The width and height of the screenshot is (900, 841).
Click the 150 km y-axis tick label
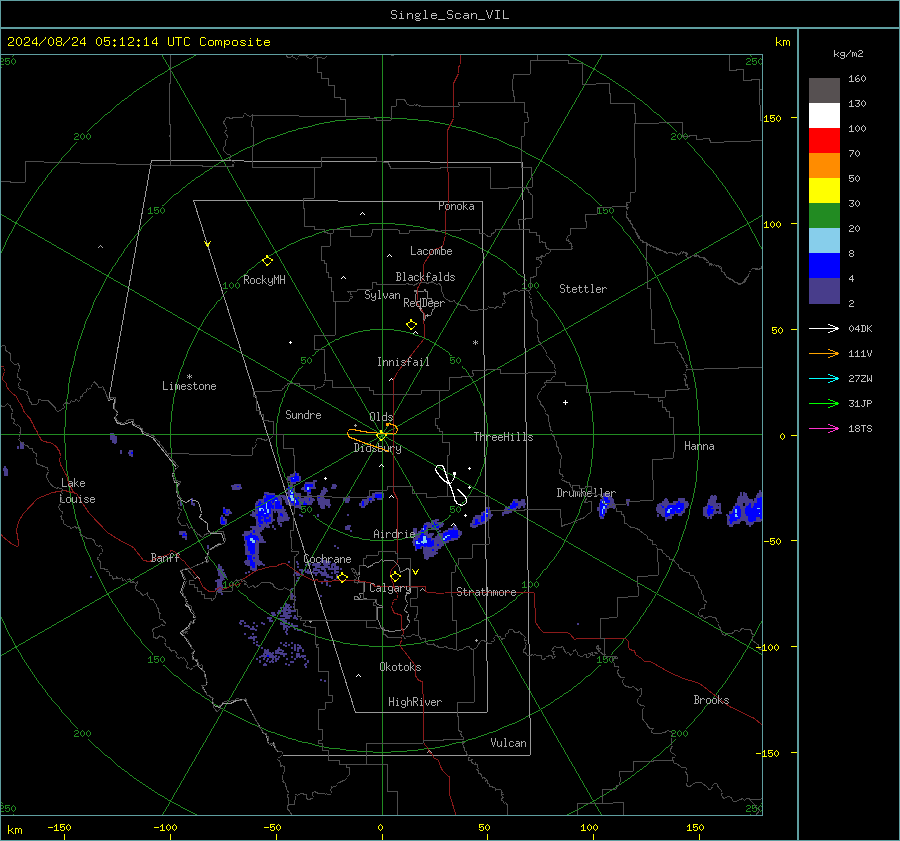pyautogui.click(x=773, y=118)
